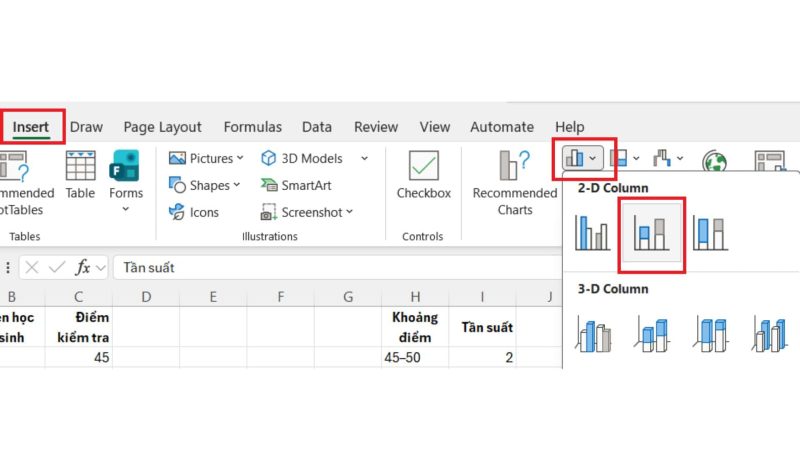This screenshot has height=450, width=800.
Task: Select column G header
Action: click(x=348, y=296)
